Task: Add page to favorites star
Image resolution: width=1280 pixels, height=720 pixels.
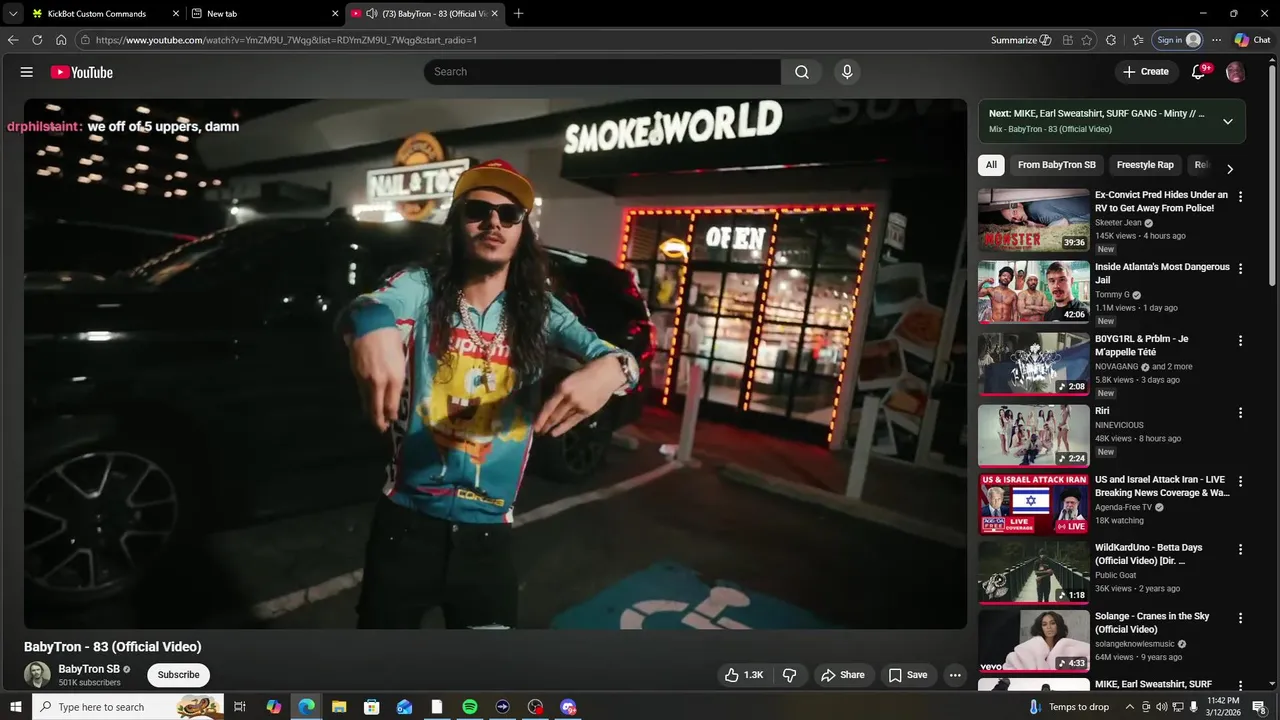Action: [x=1087, y=40]
